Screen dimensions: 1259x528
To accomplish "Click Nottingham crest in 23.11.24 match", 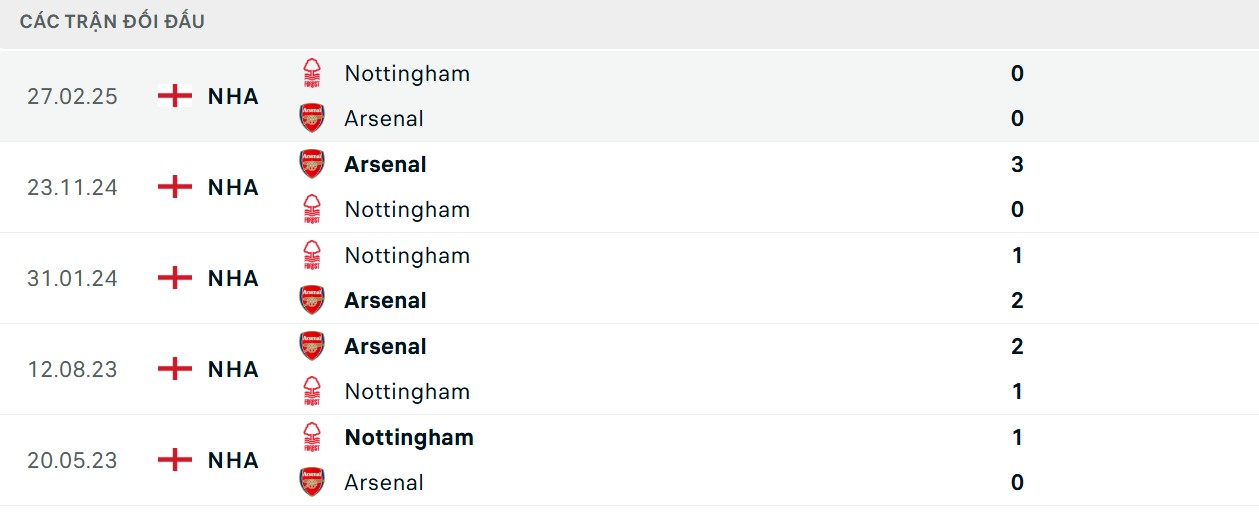I will tap(312, 209).
